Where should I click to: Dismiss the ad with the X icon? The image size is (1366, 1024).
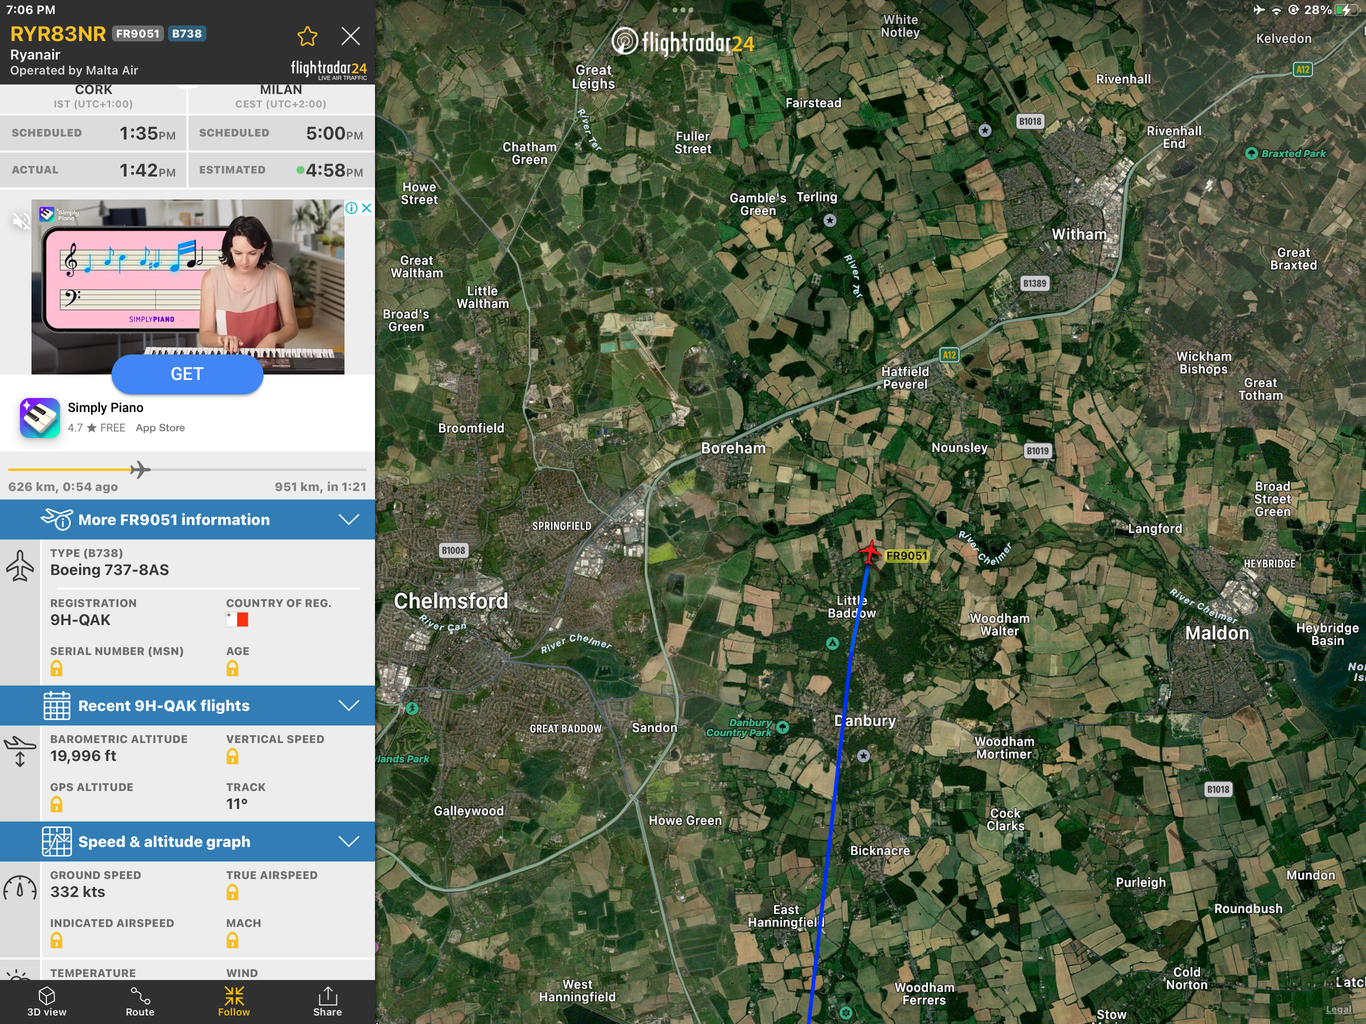[367, 208]
